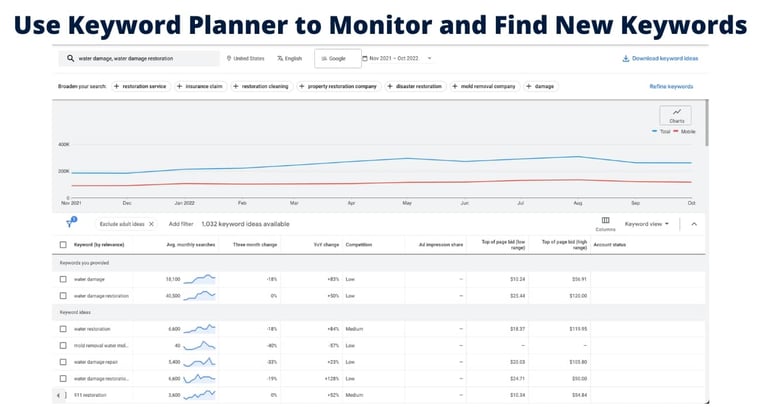Add 'property restoration company' suggestion

[338, 86]
